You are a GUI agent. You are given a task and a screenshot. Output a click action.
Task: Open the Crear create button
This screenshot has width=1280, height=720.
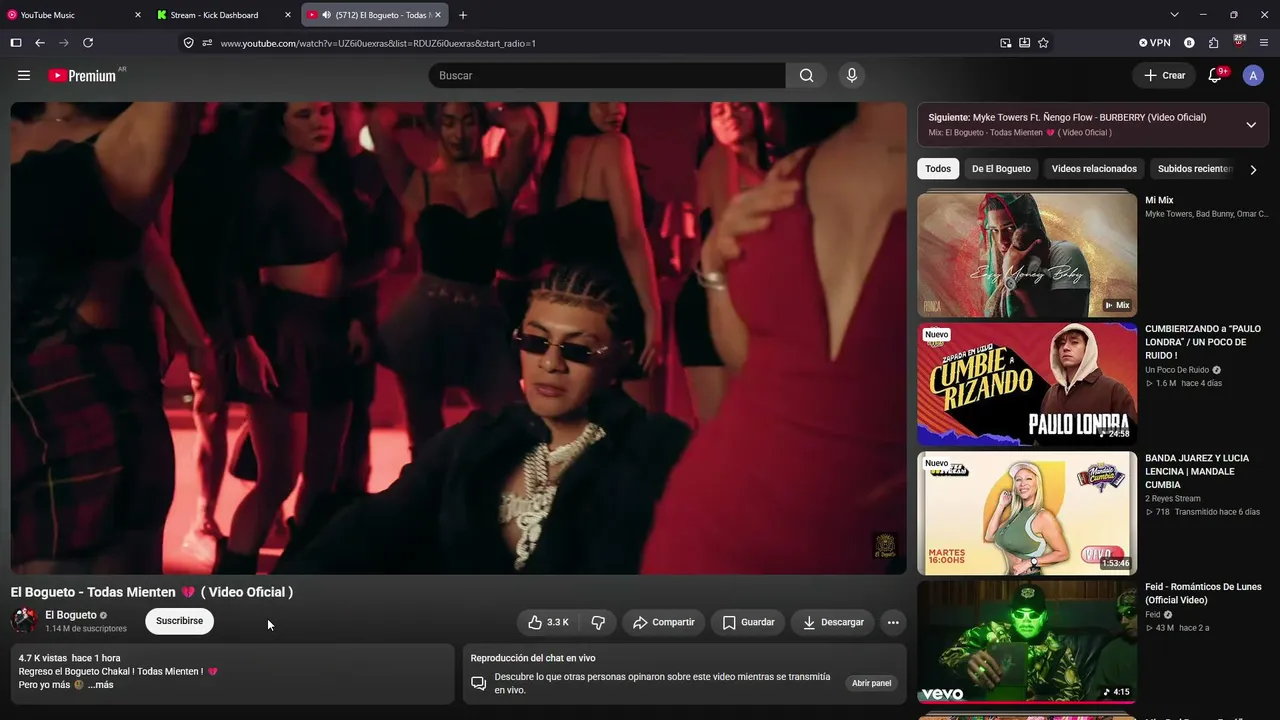coord(1164,75)
